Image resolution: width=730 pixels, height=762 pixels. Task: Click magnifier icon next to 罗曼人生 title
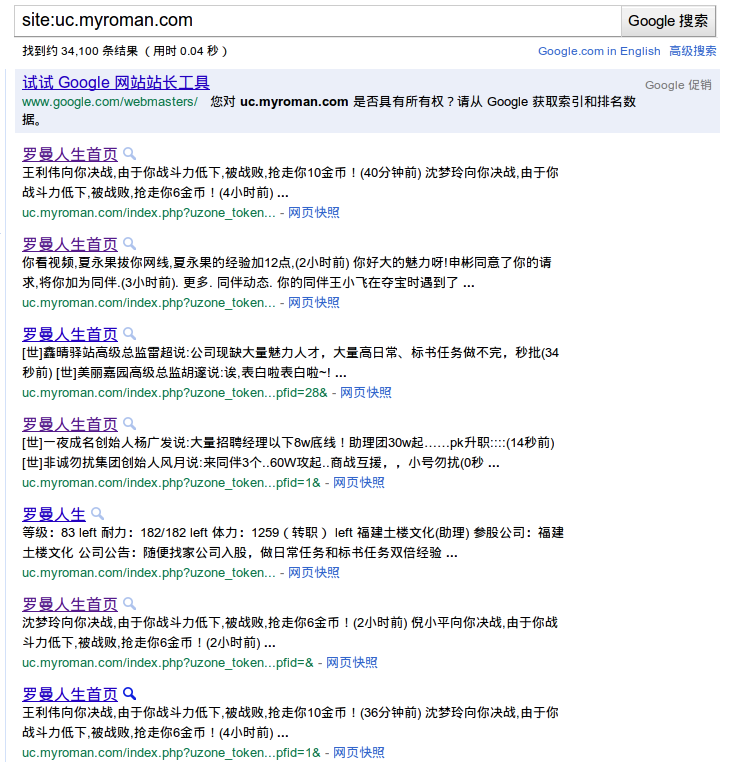(x=97, y=514)
